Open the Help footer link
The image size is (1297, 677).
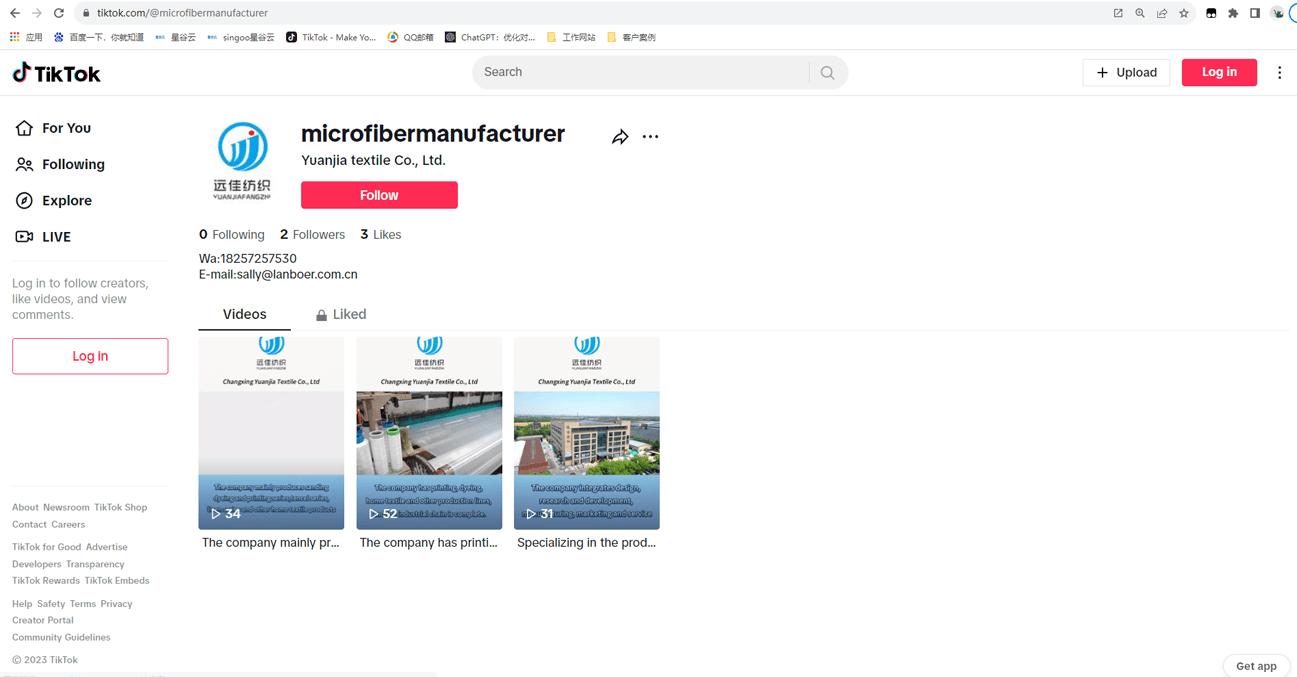[22, 604]
